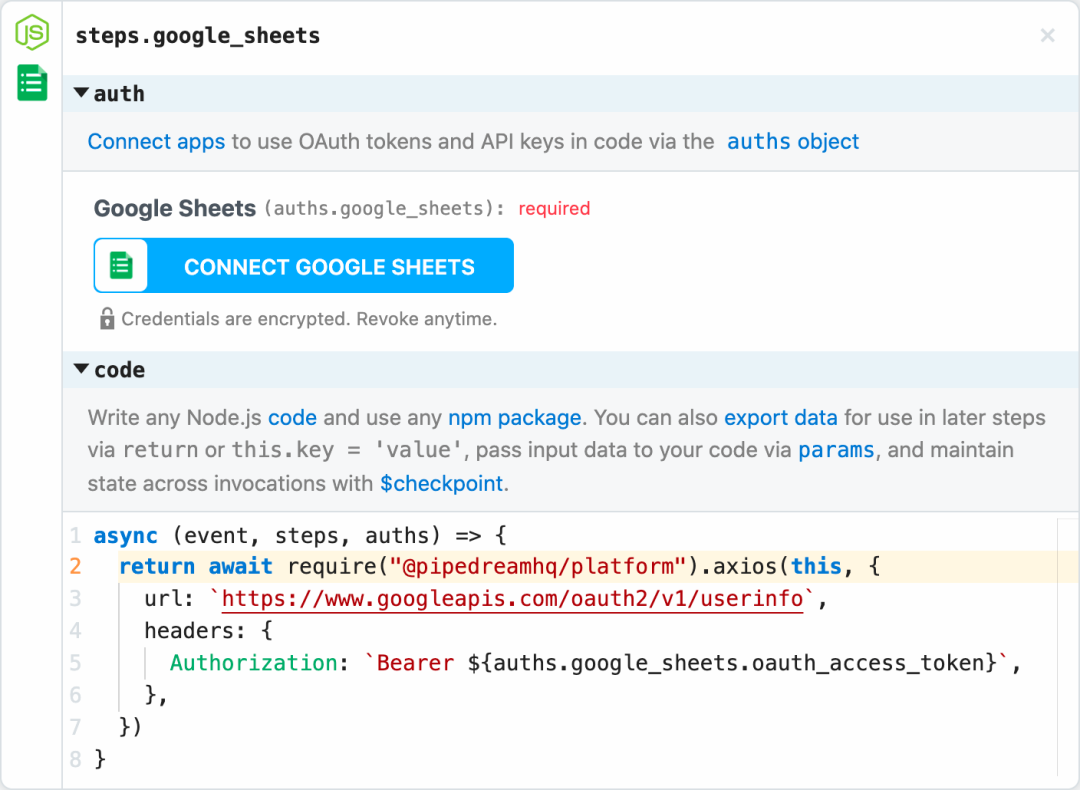1080x790 pixels.
Task: Click 'Google Sheets' auth heading
Action: pyautogui.click(x=175, y=208)
